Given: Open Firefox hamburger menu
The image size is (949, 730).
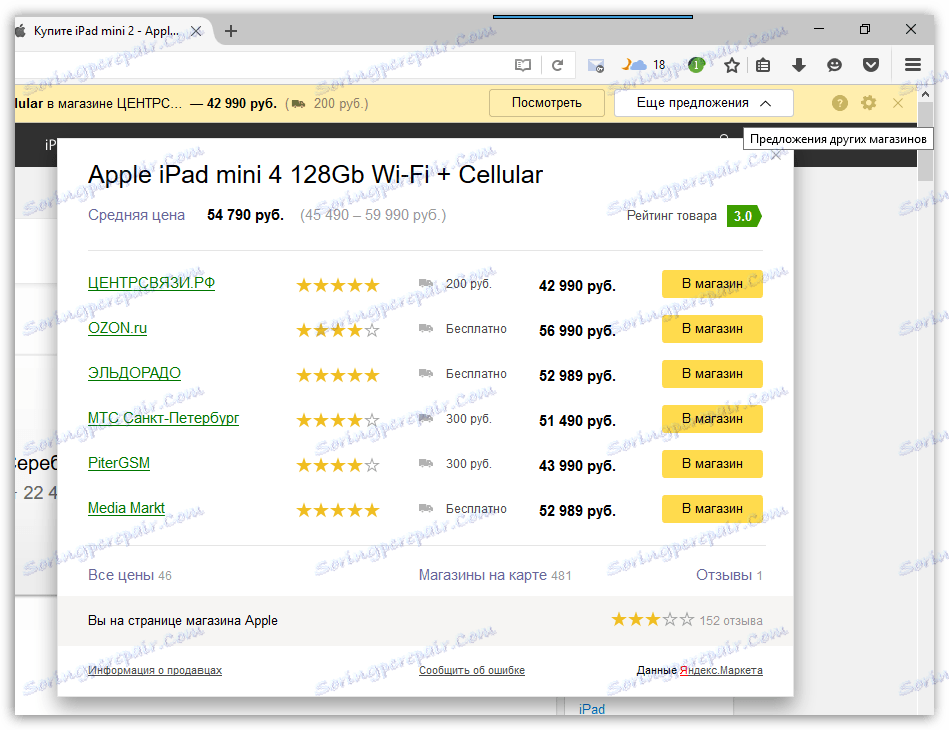Looking at the screenshot, I should (913, 65).
